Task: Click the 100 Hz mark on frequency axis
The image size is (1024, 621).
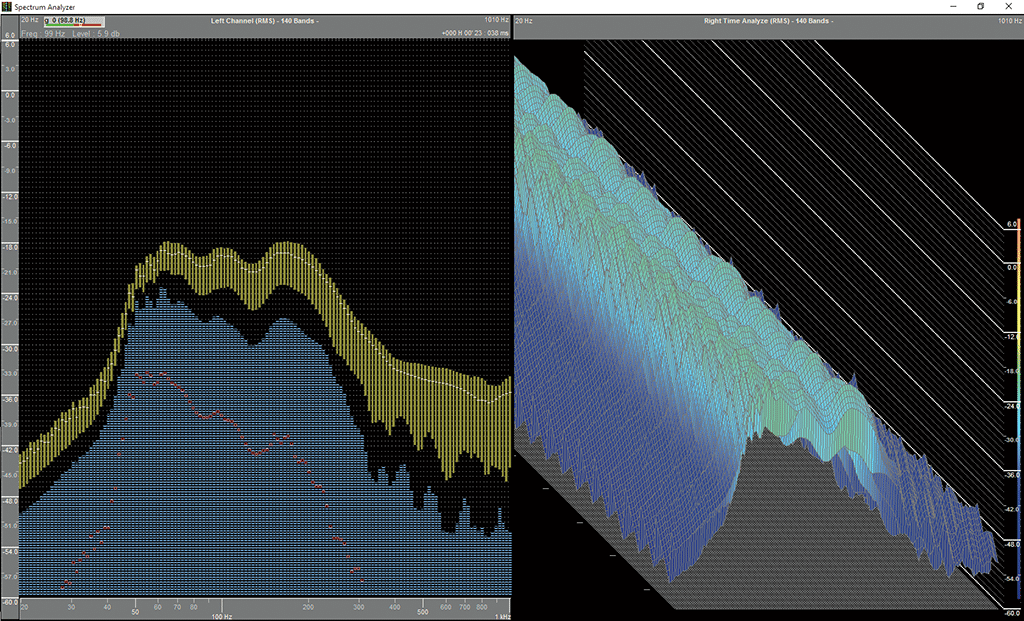Action: click(221, 615)
